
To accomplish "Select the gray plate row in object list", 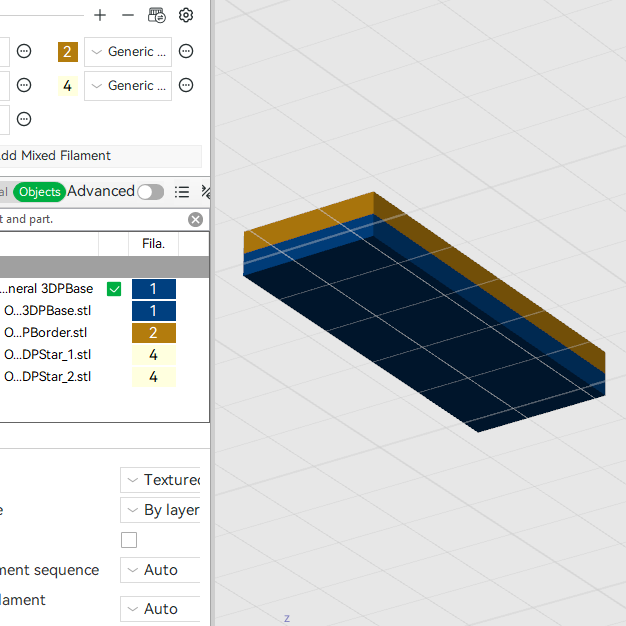I will (x=104, y=267).
